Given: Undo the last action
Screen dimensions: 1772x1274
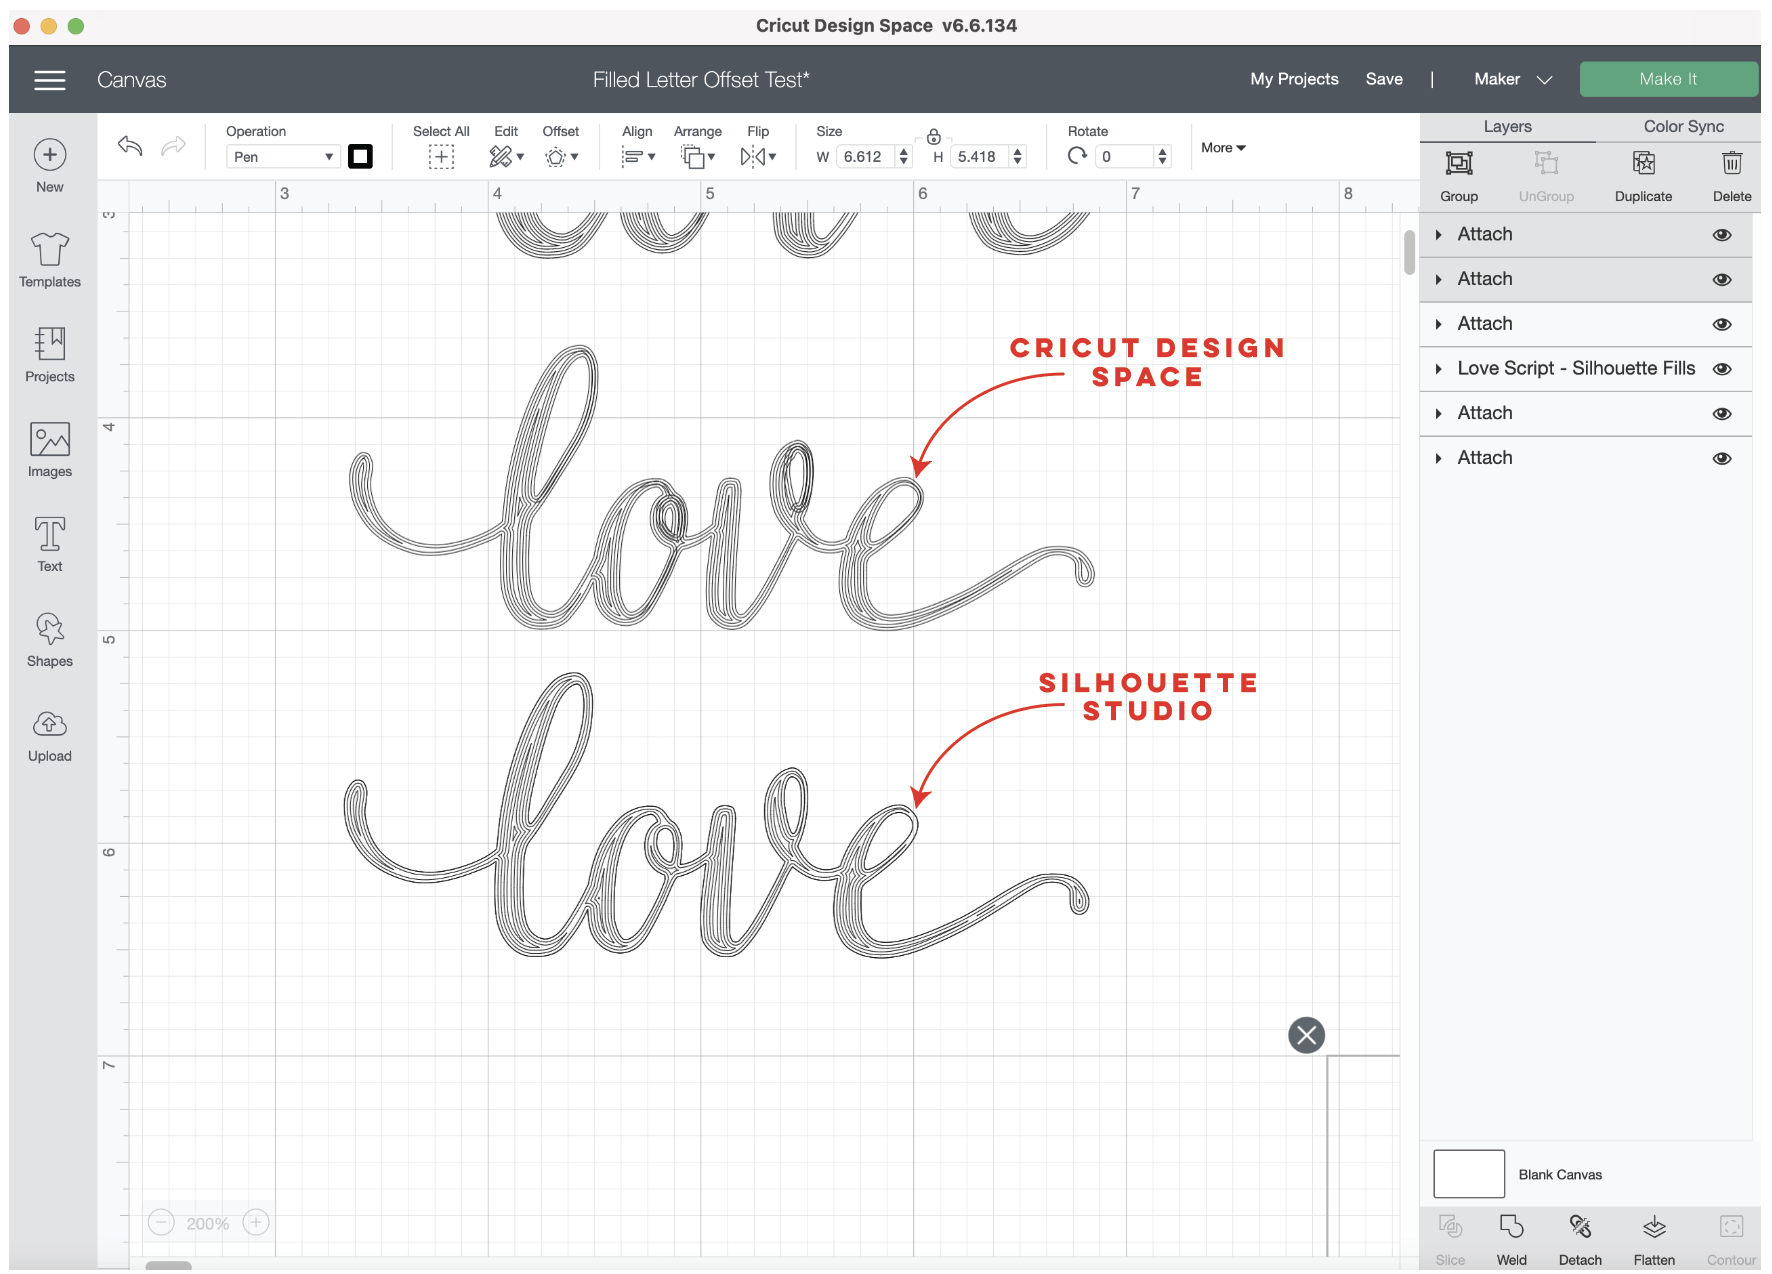Looking at the screenshot, I should click(130, 146).
